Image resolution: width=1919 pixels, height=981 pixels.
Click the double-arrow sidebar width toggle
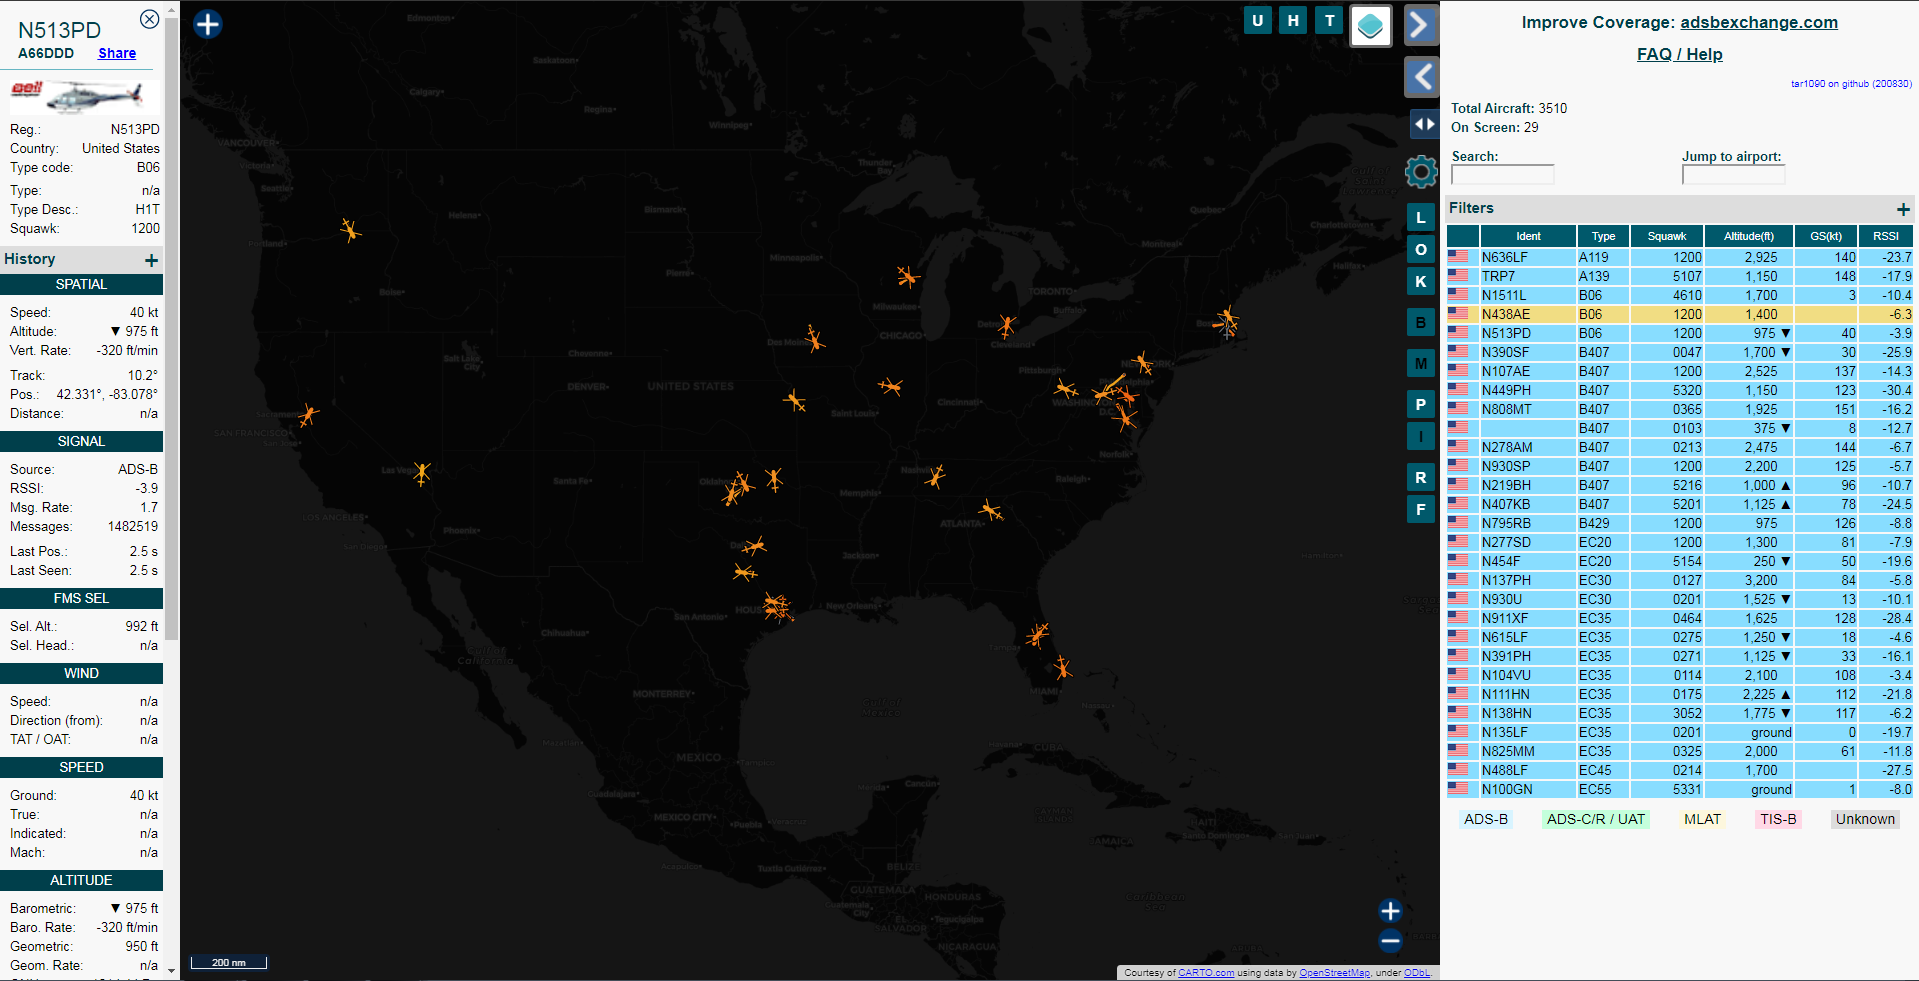pos(1424,124)
